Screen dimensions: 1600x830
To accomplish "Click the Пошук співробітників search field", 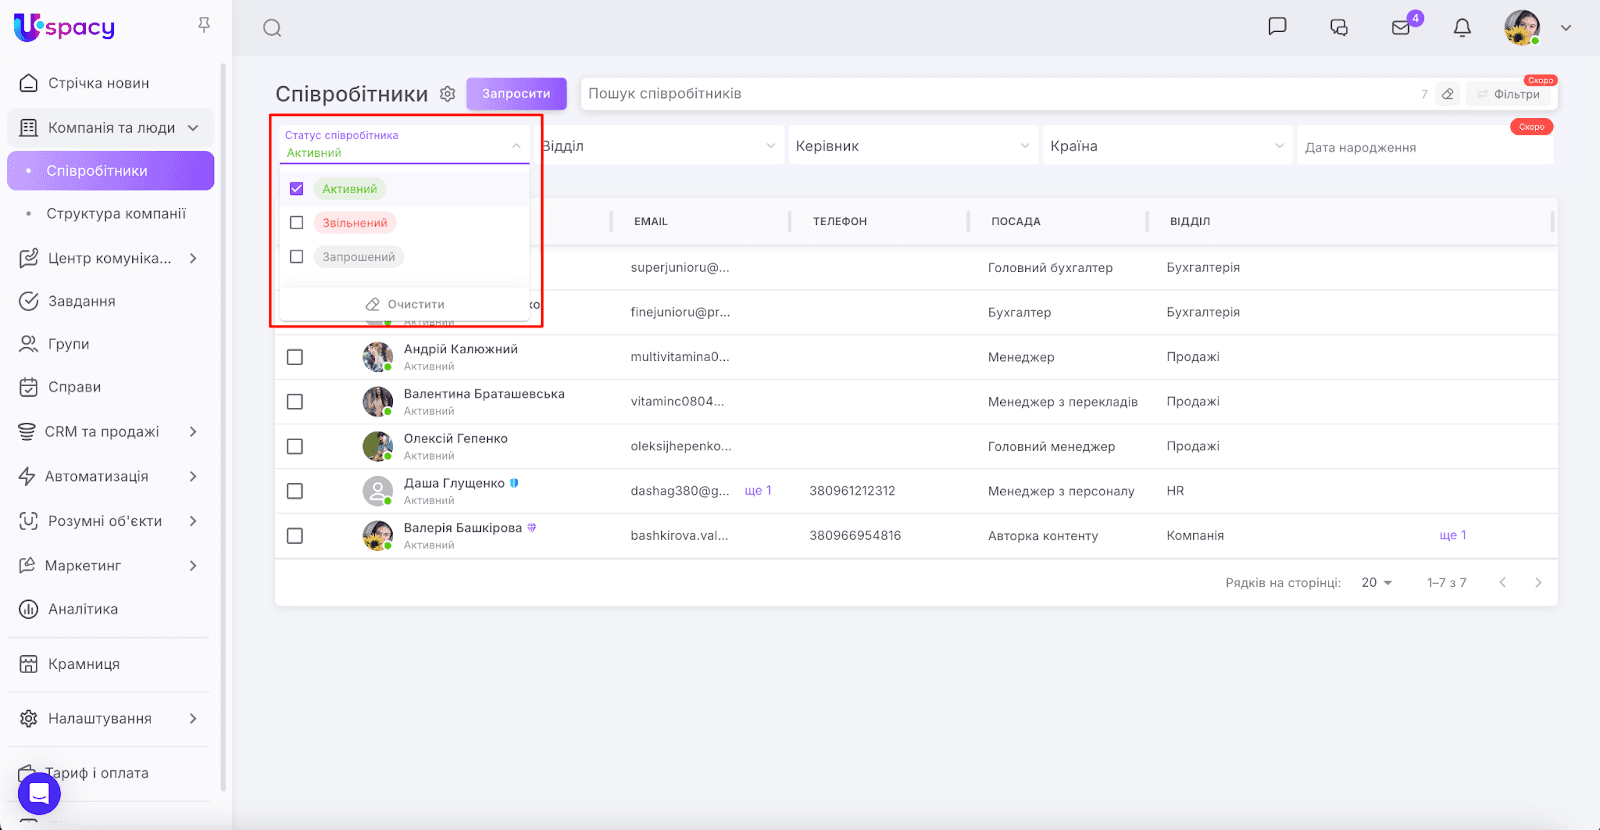I will (1000, 94).
